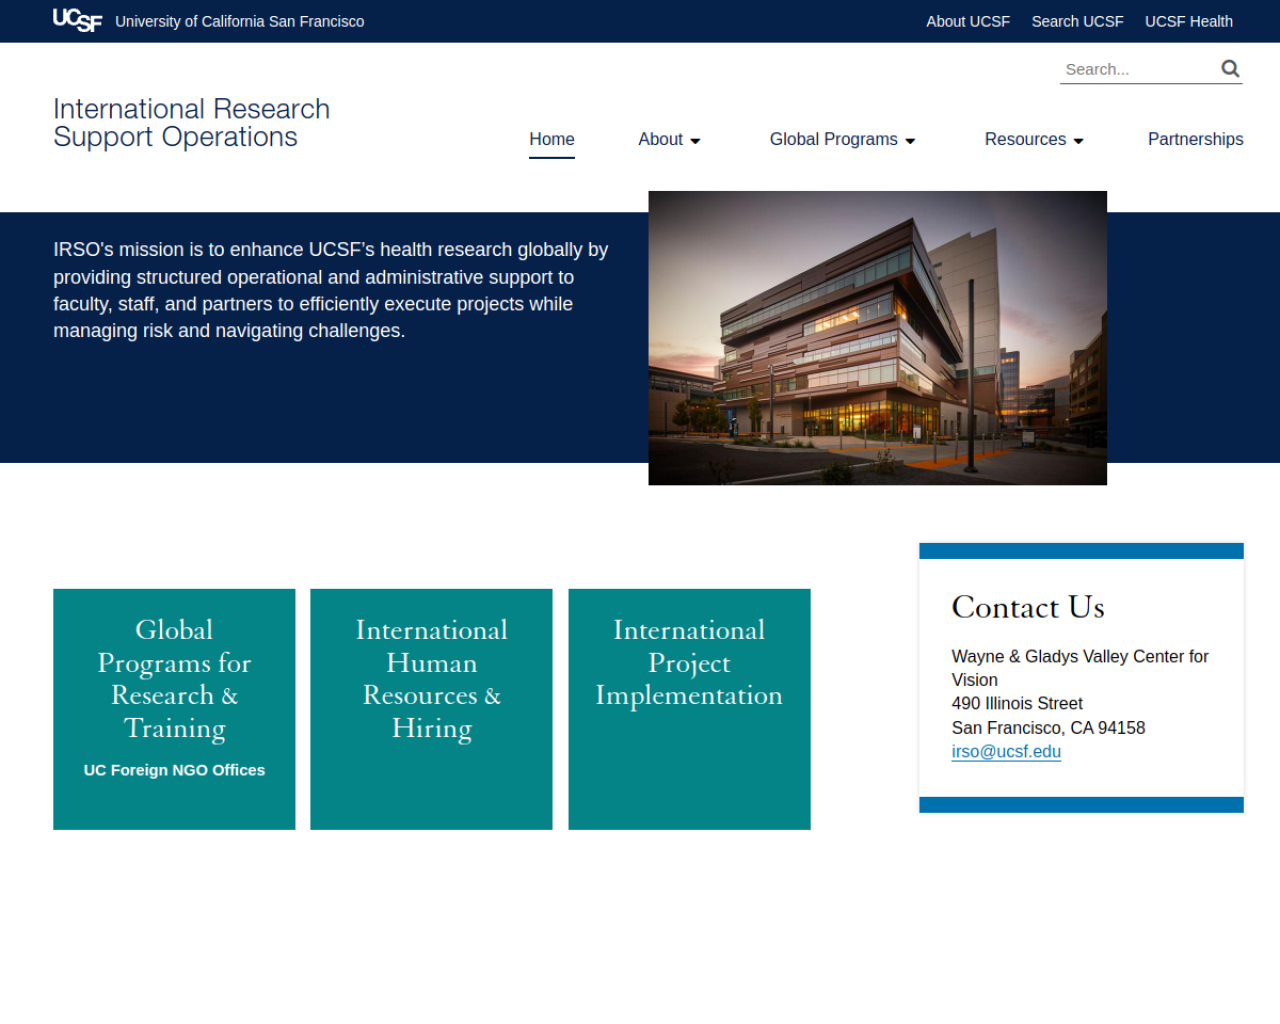
Task: Click the University of California San Francisco text
Action: point(239,21)
